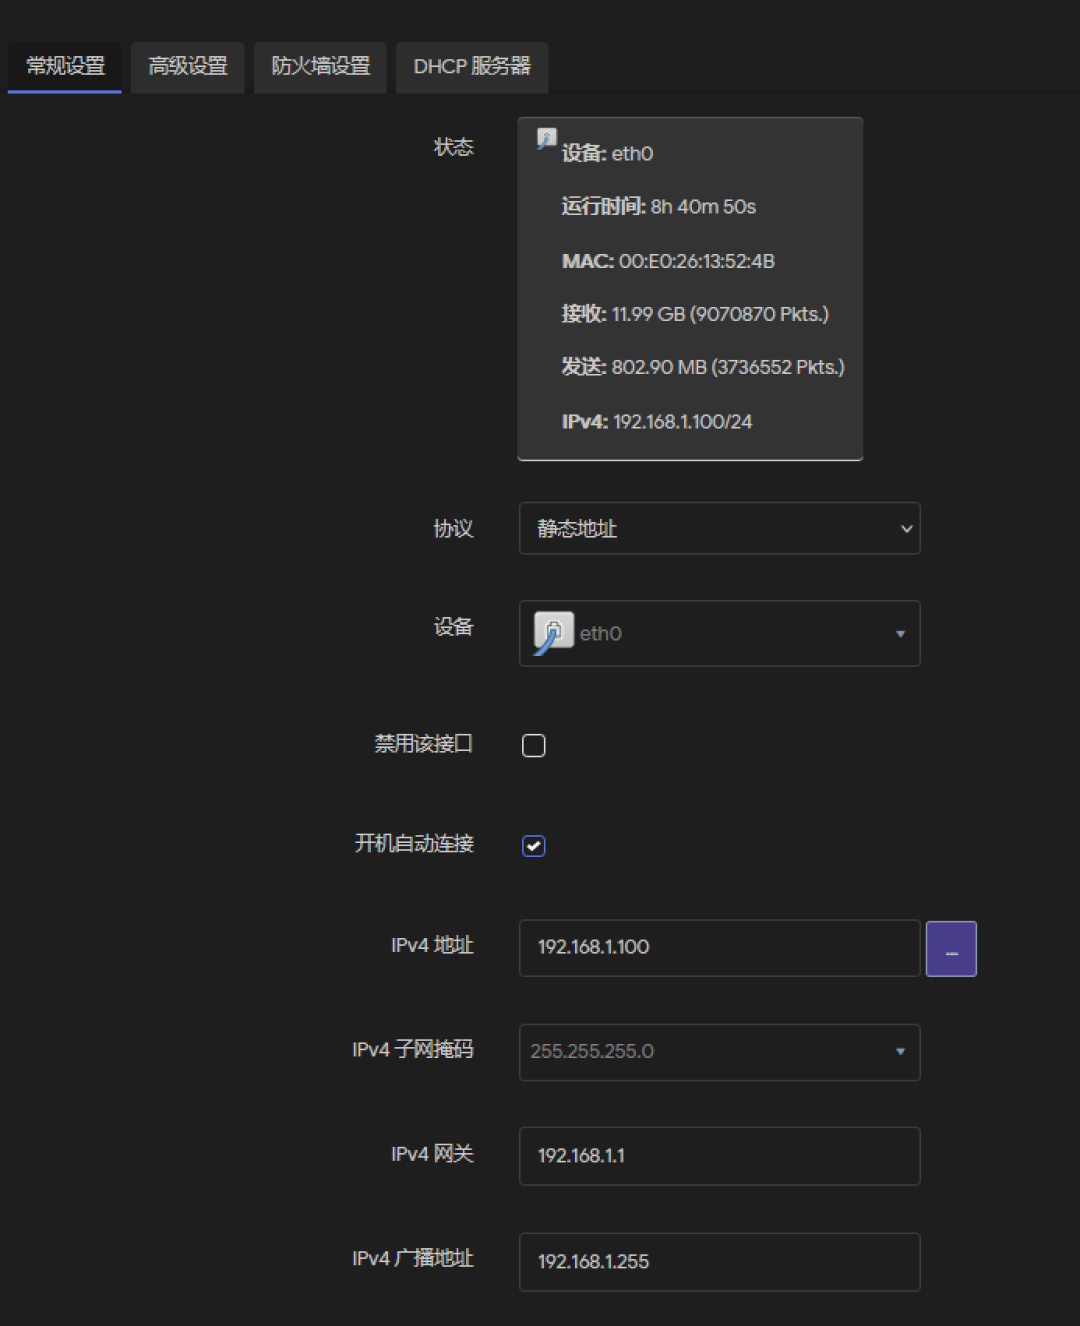
Task: Click the 状态 label
Action: click(453, 147)
